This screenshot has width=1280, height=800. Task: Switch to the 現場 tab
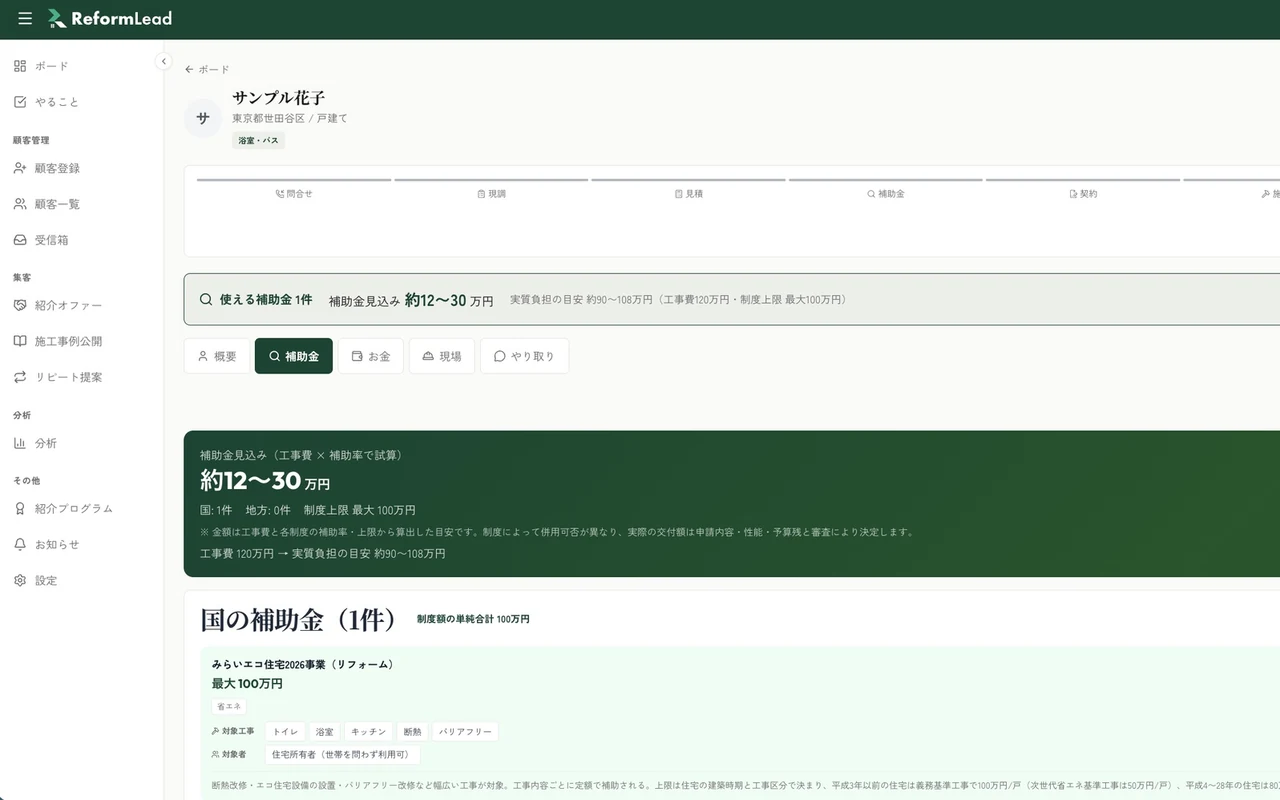(442, 356)
